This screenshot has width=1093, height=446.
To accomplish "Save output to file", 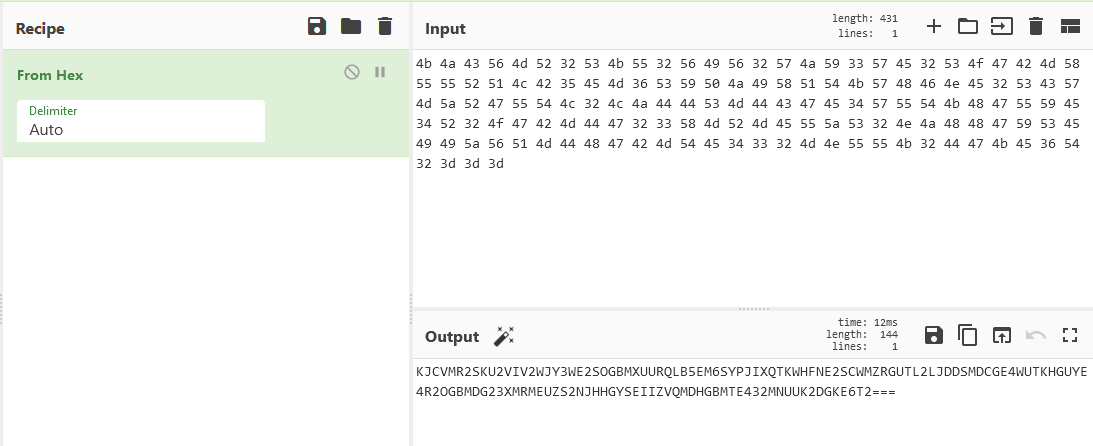I will click(933, 336).
